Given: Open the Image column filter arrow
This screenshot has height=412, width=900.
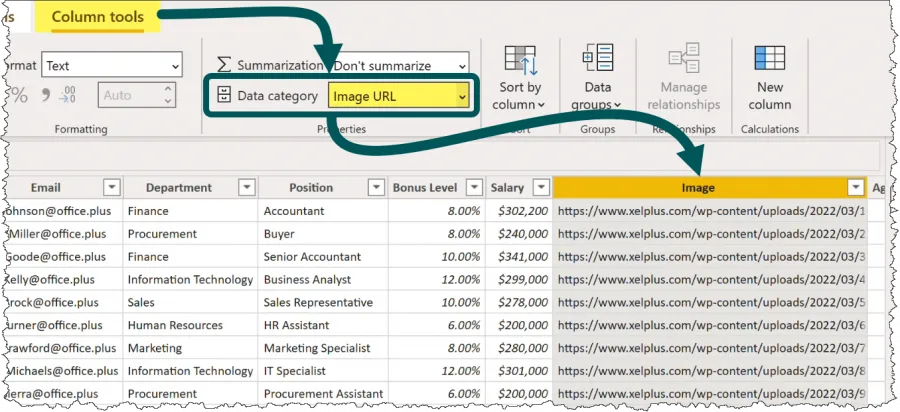Looking at the screenshot, I should (855, 188).
